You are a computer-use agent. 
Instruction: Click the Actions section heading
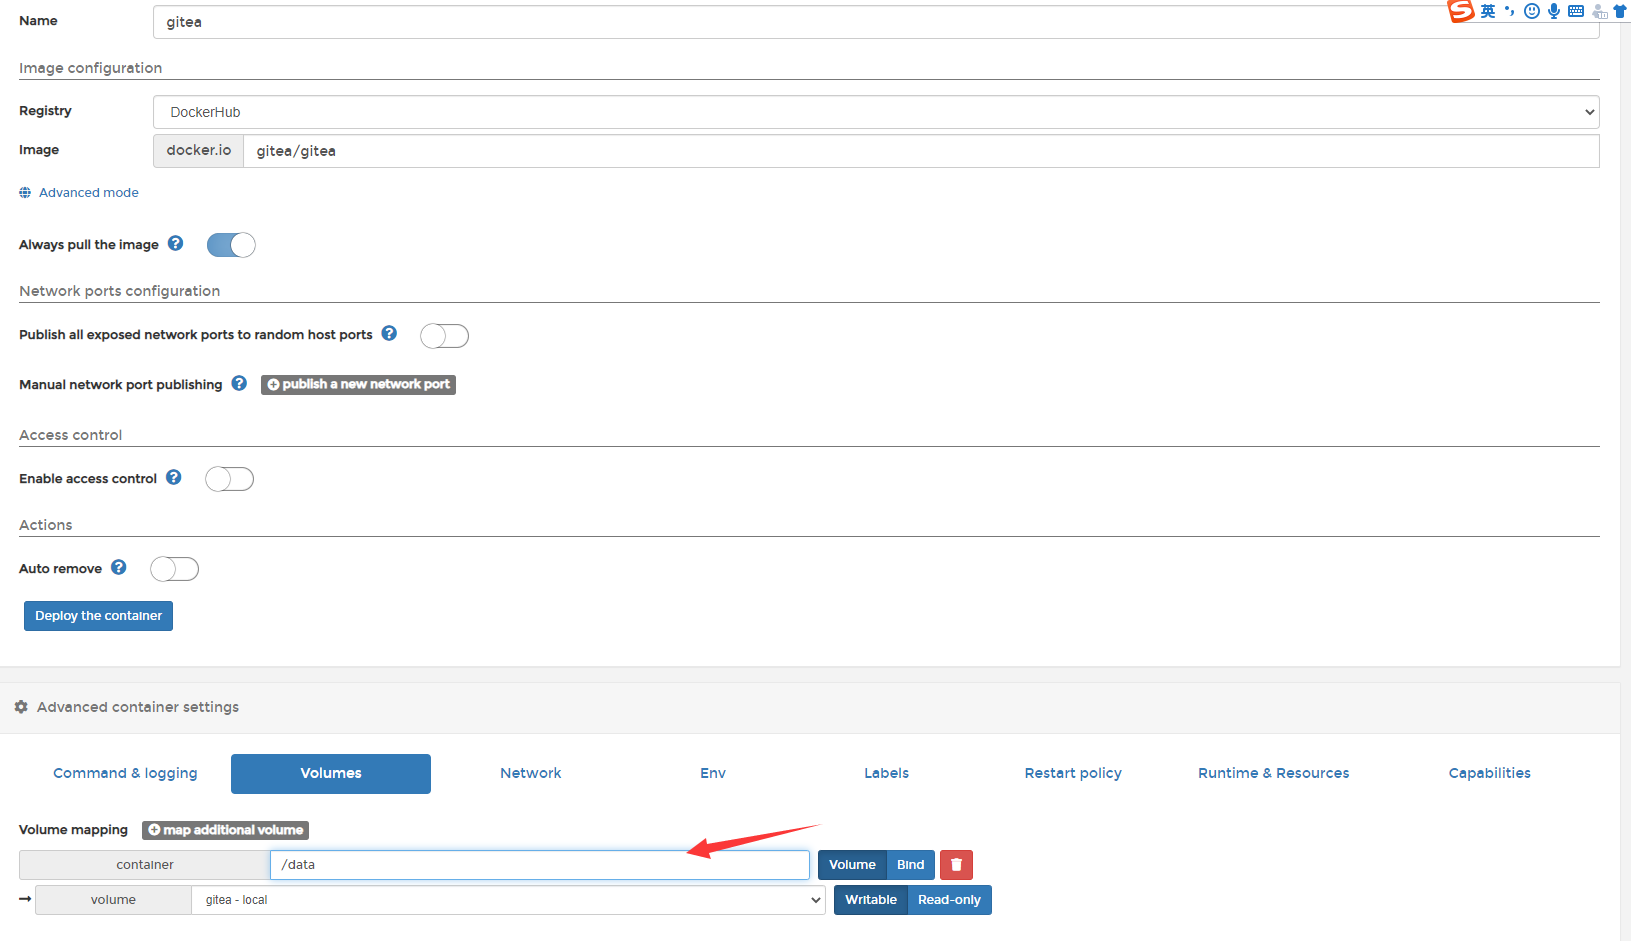[45, 525]
